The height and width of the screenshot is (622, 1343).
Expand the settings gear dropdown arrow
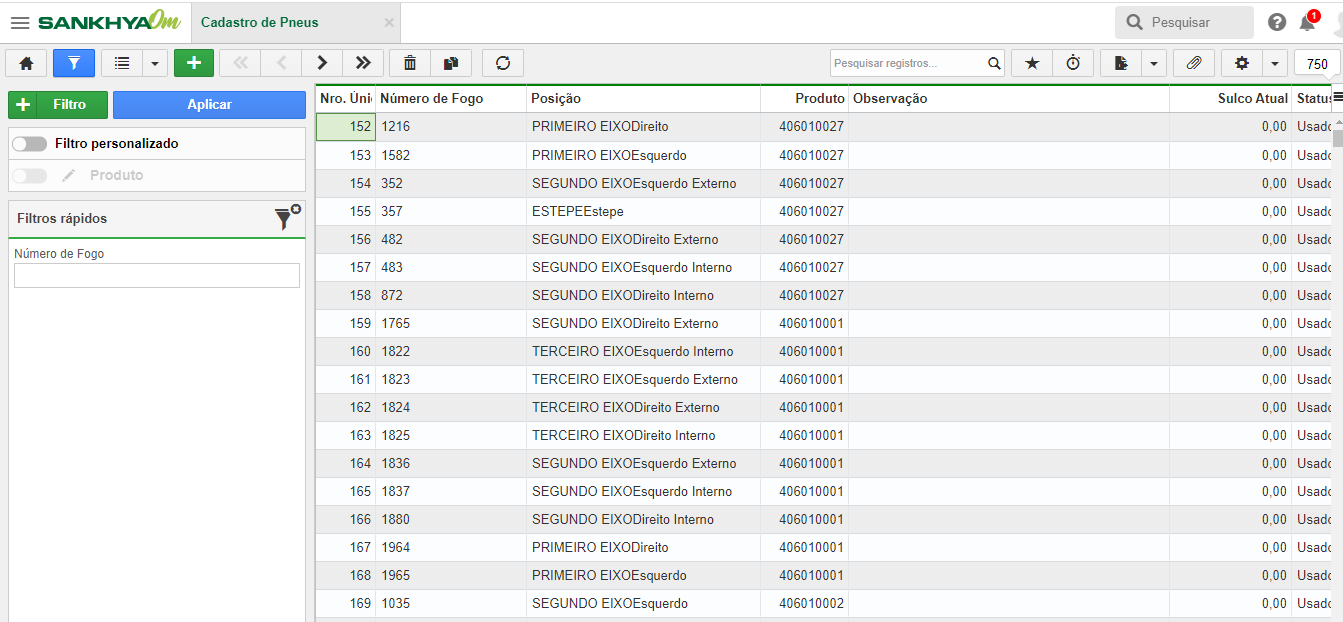click(1275, 63)
